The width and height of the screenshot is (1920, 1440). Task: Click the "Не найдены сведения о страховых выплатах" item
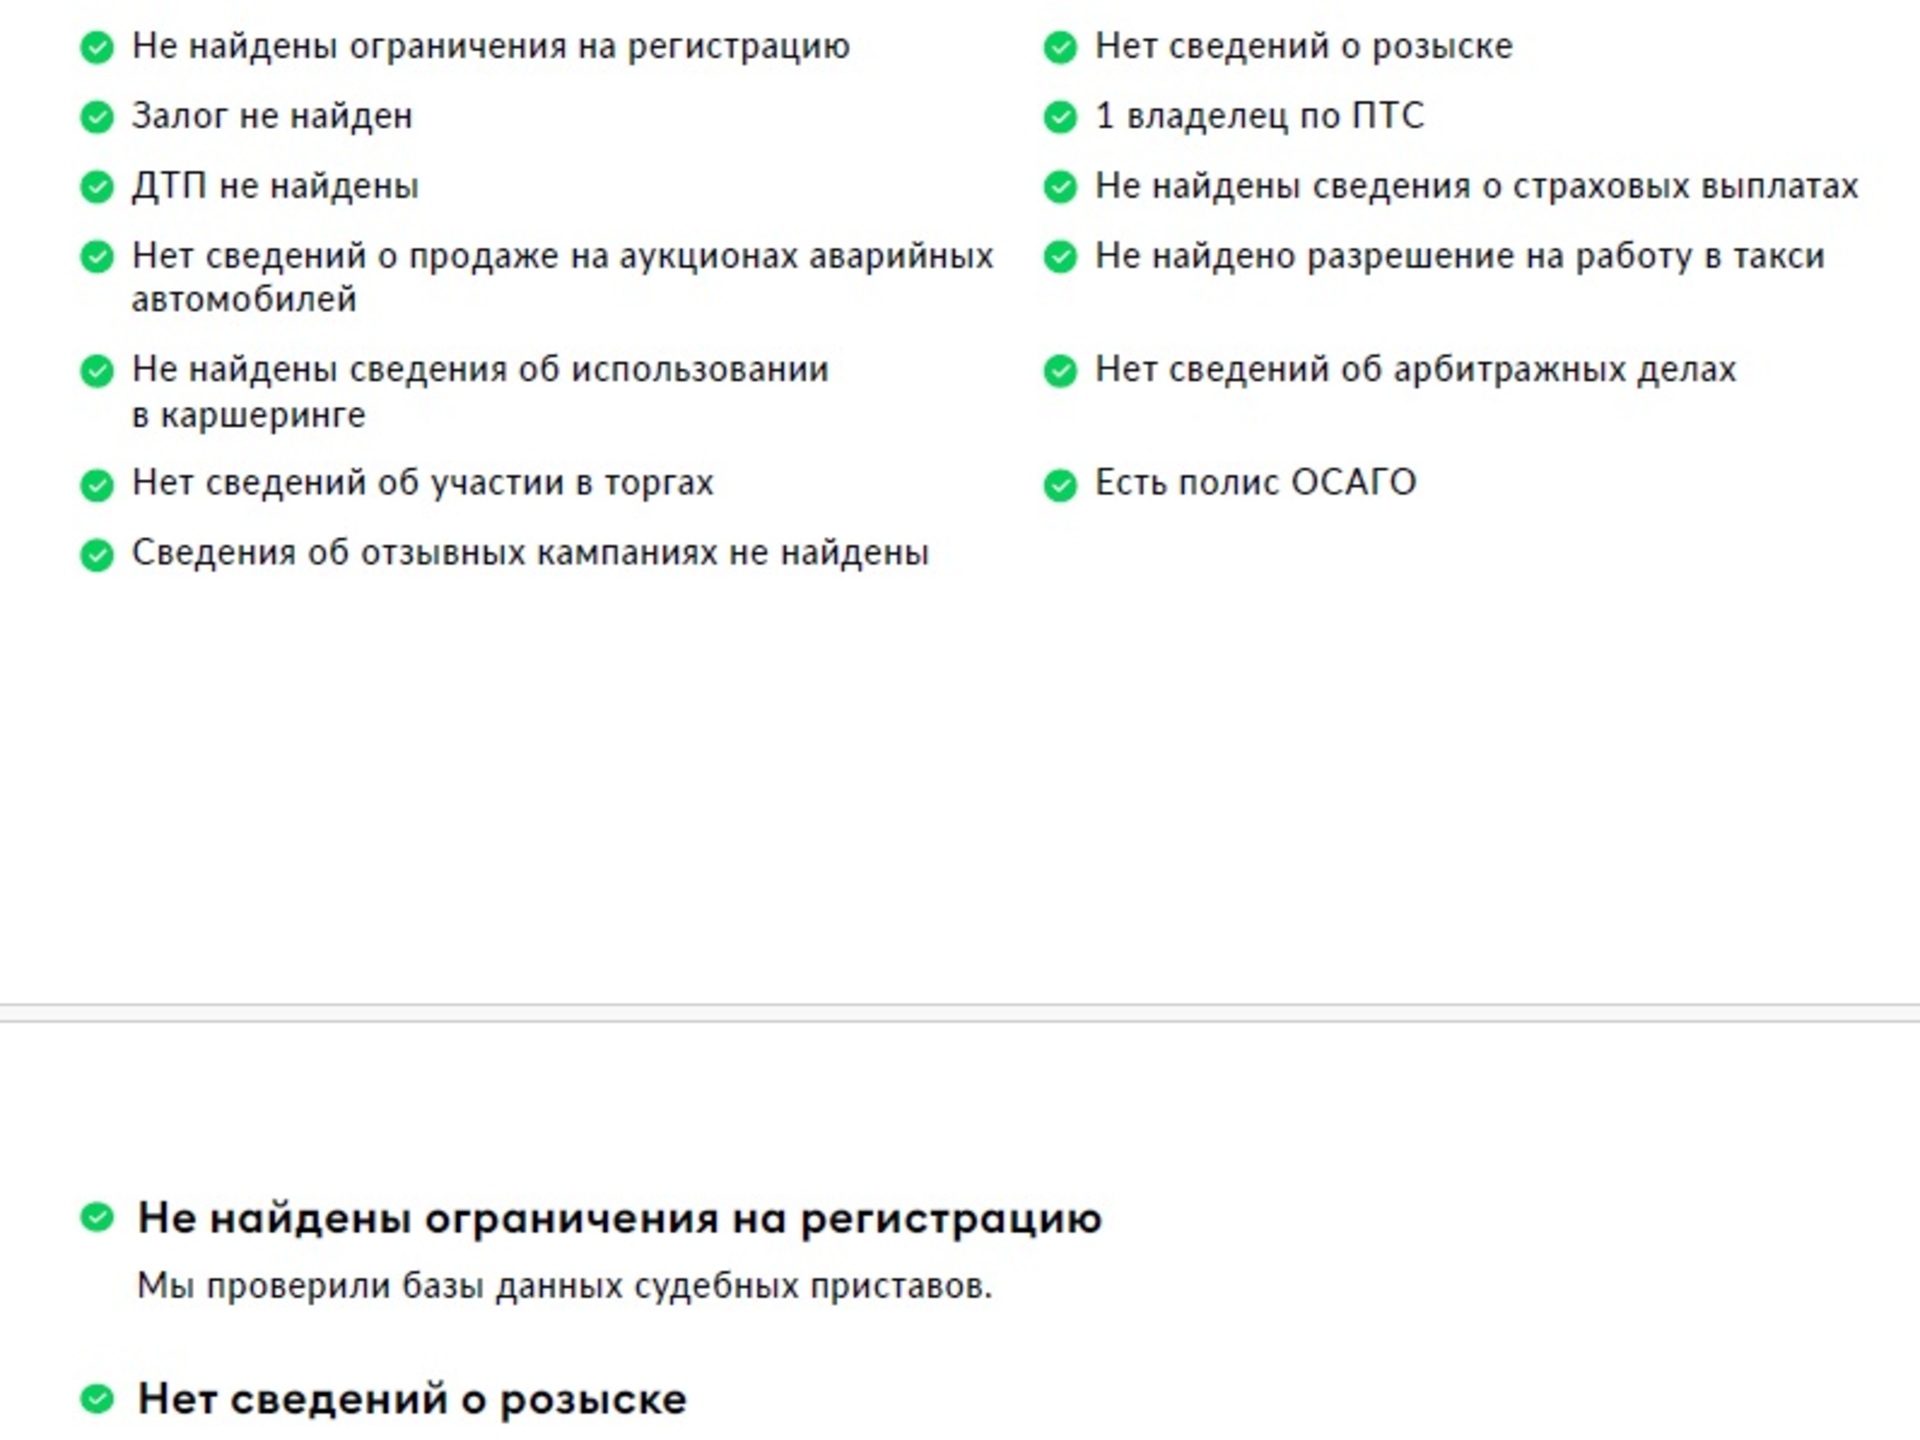1476,186
